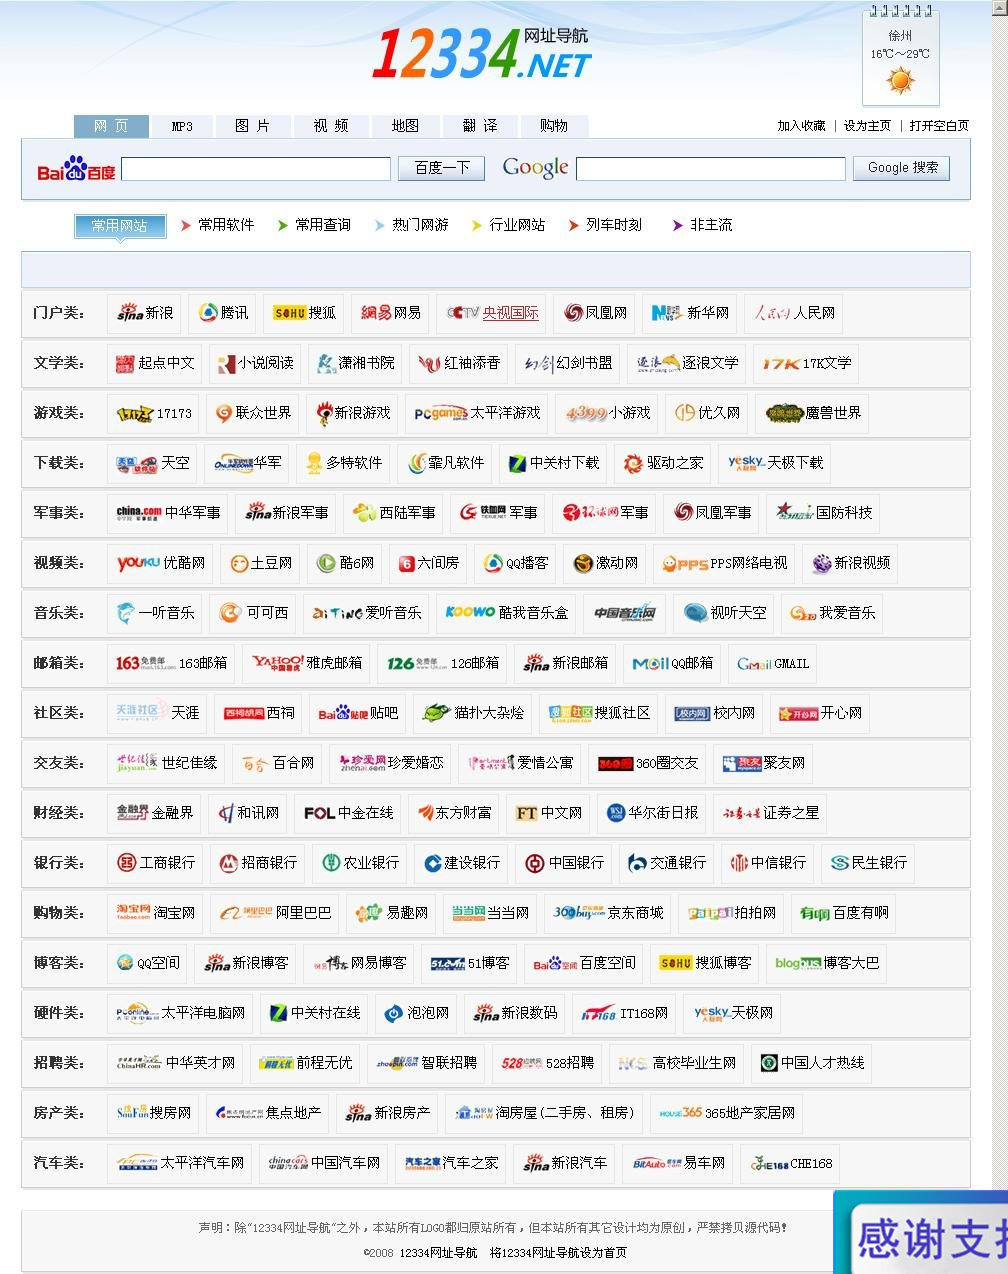Click the 设为主页 link
This screenshot has height=1274, width=1008.
click(x=867, y=126)
